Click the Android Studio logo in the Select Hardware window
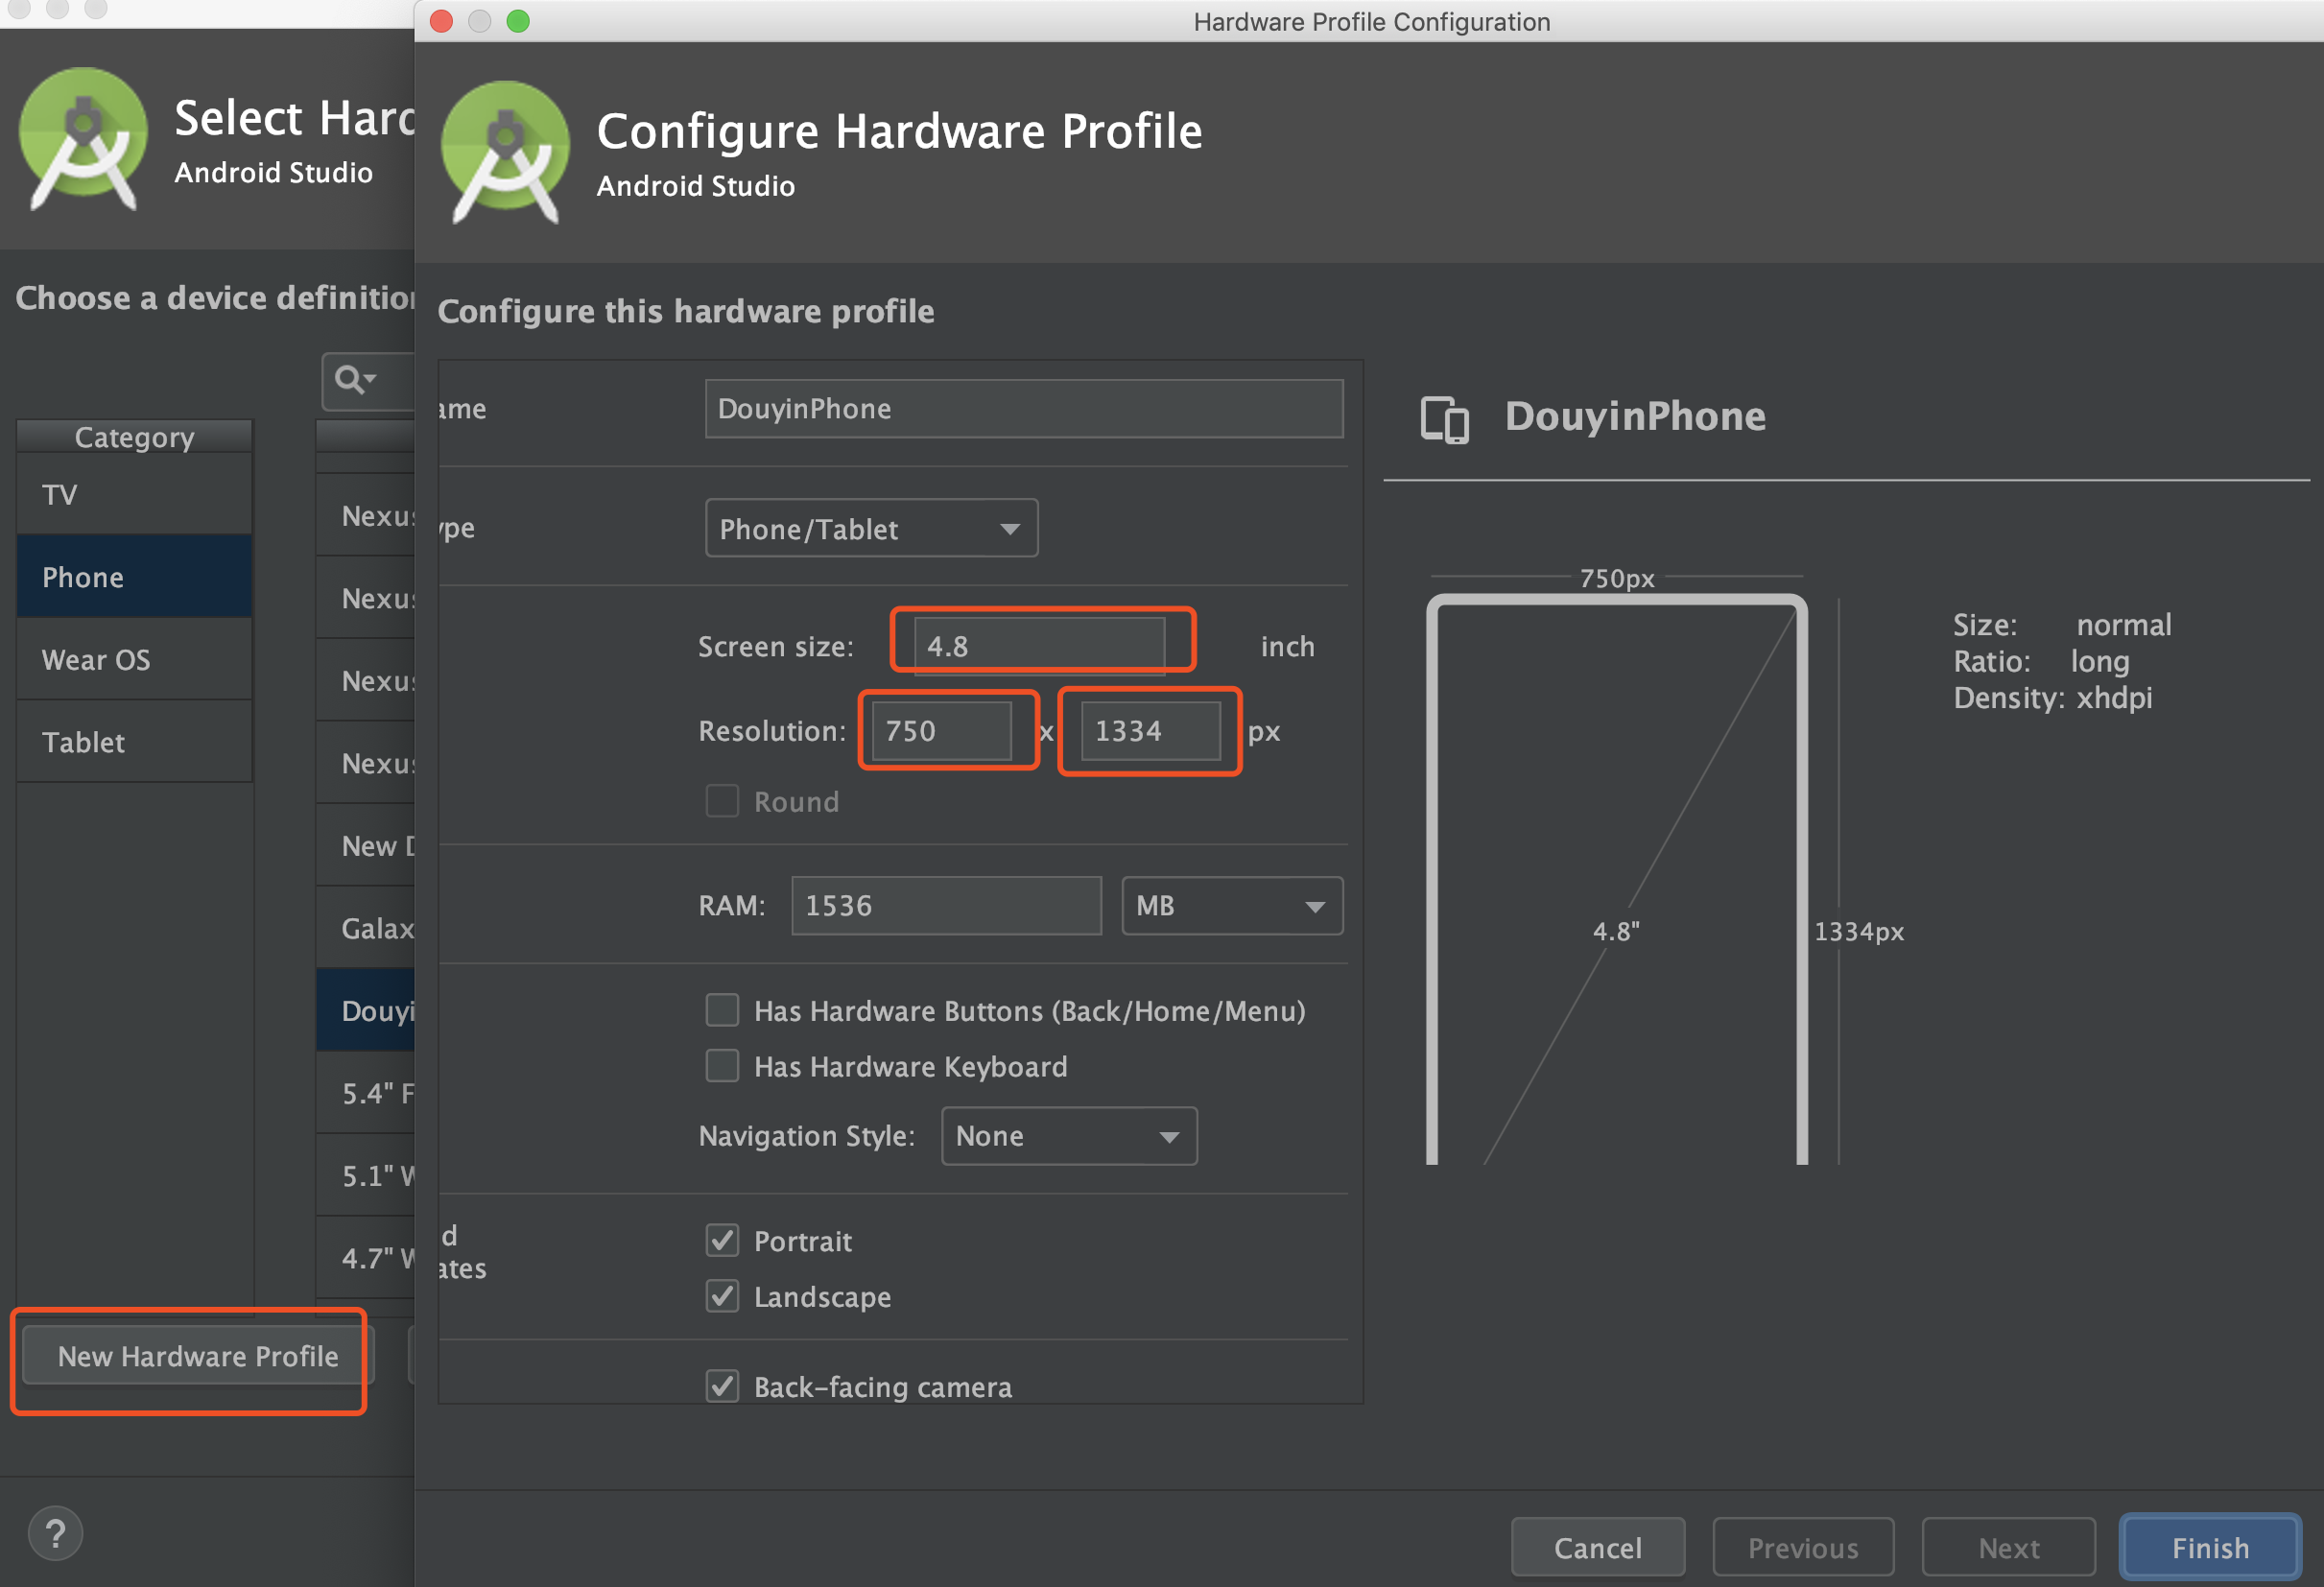The width and height of the screenshot is (2324, 1587). 83,137
